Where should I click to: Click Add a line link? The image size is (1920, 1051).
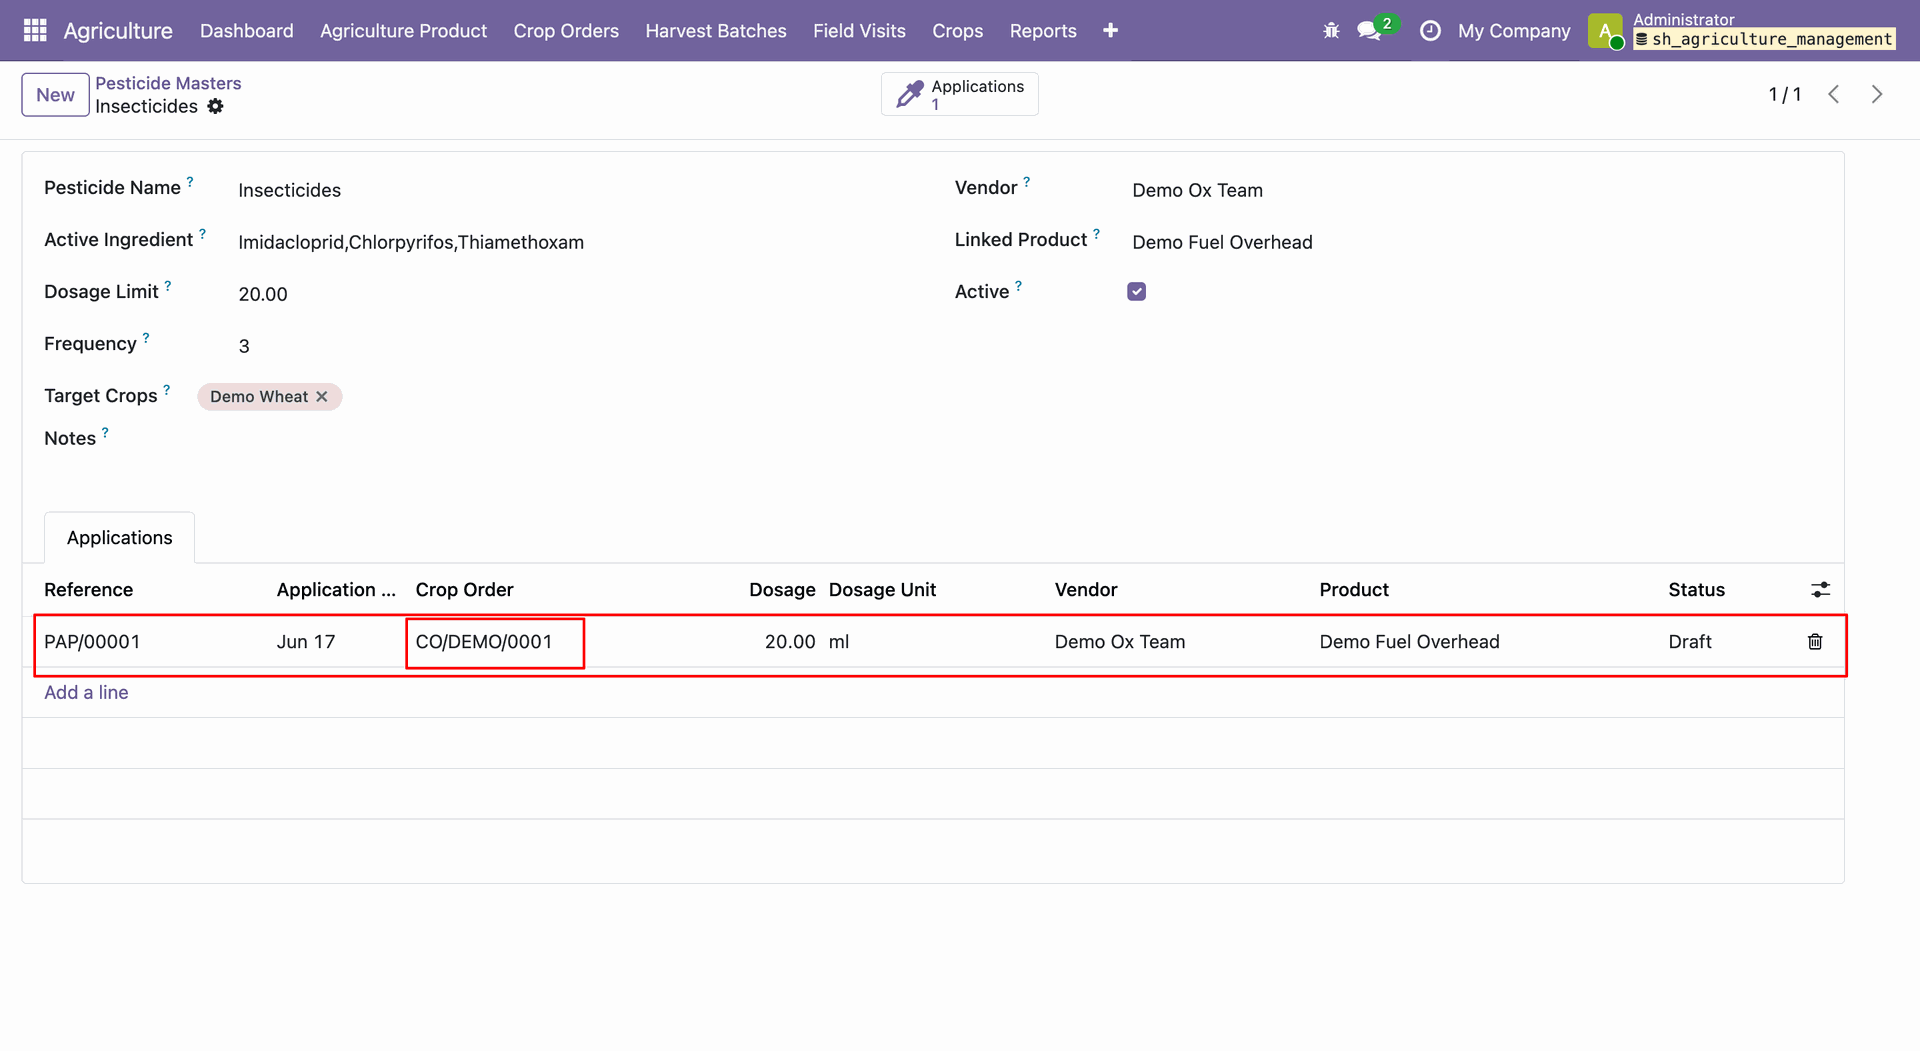86,692
